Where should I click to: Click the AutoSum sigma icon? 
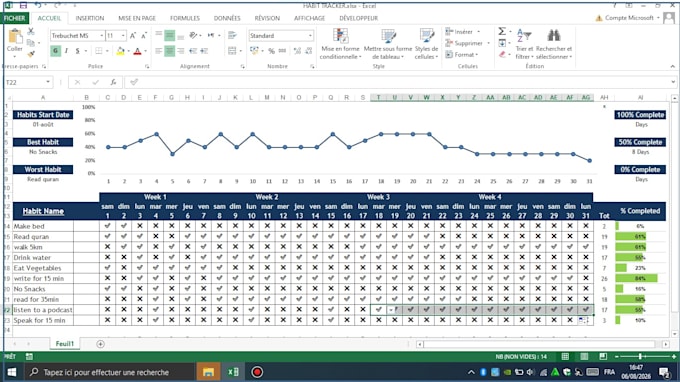point(502,32)
